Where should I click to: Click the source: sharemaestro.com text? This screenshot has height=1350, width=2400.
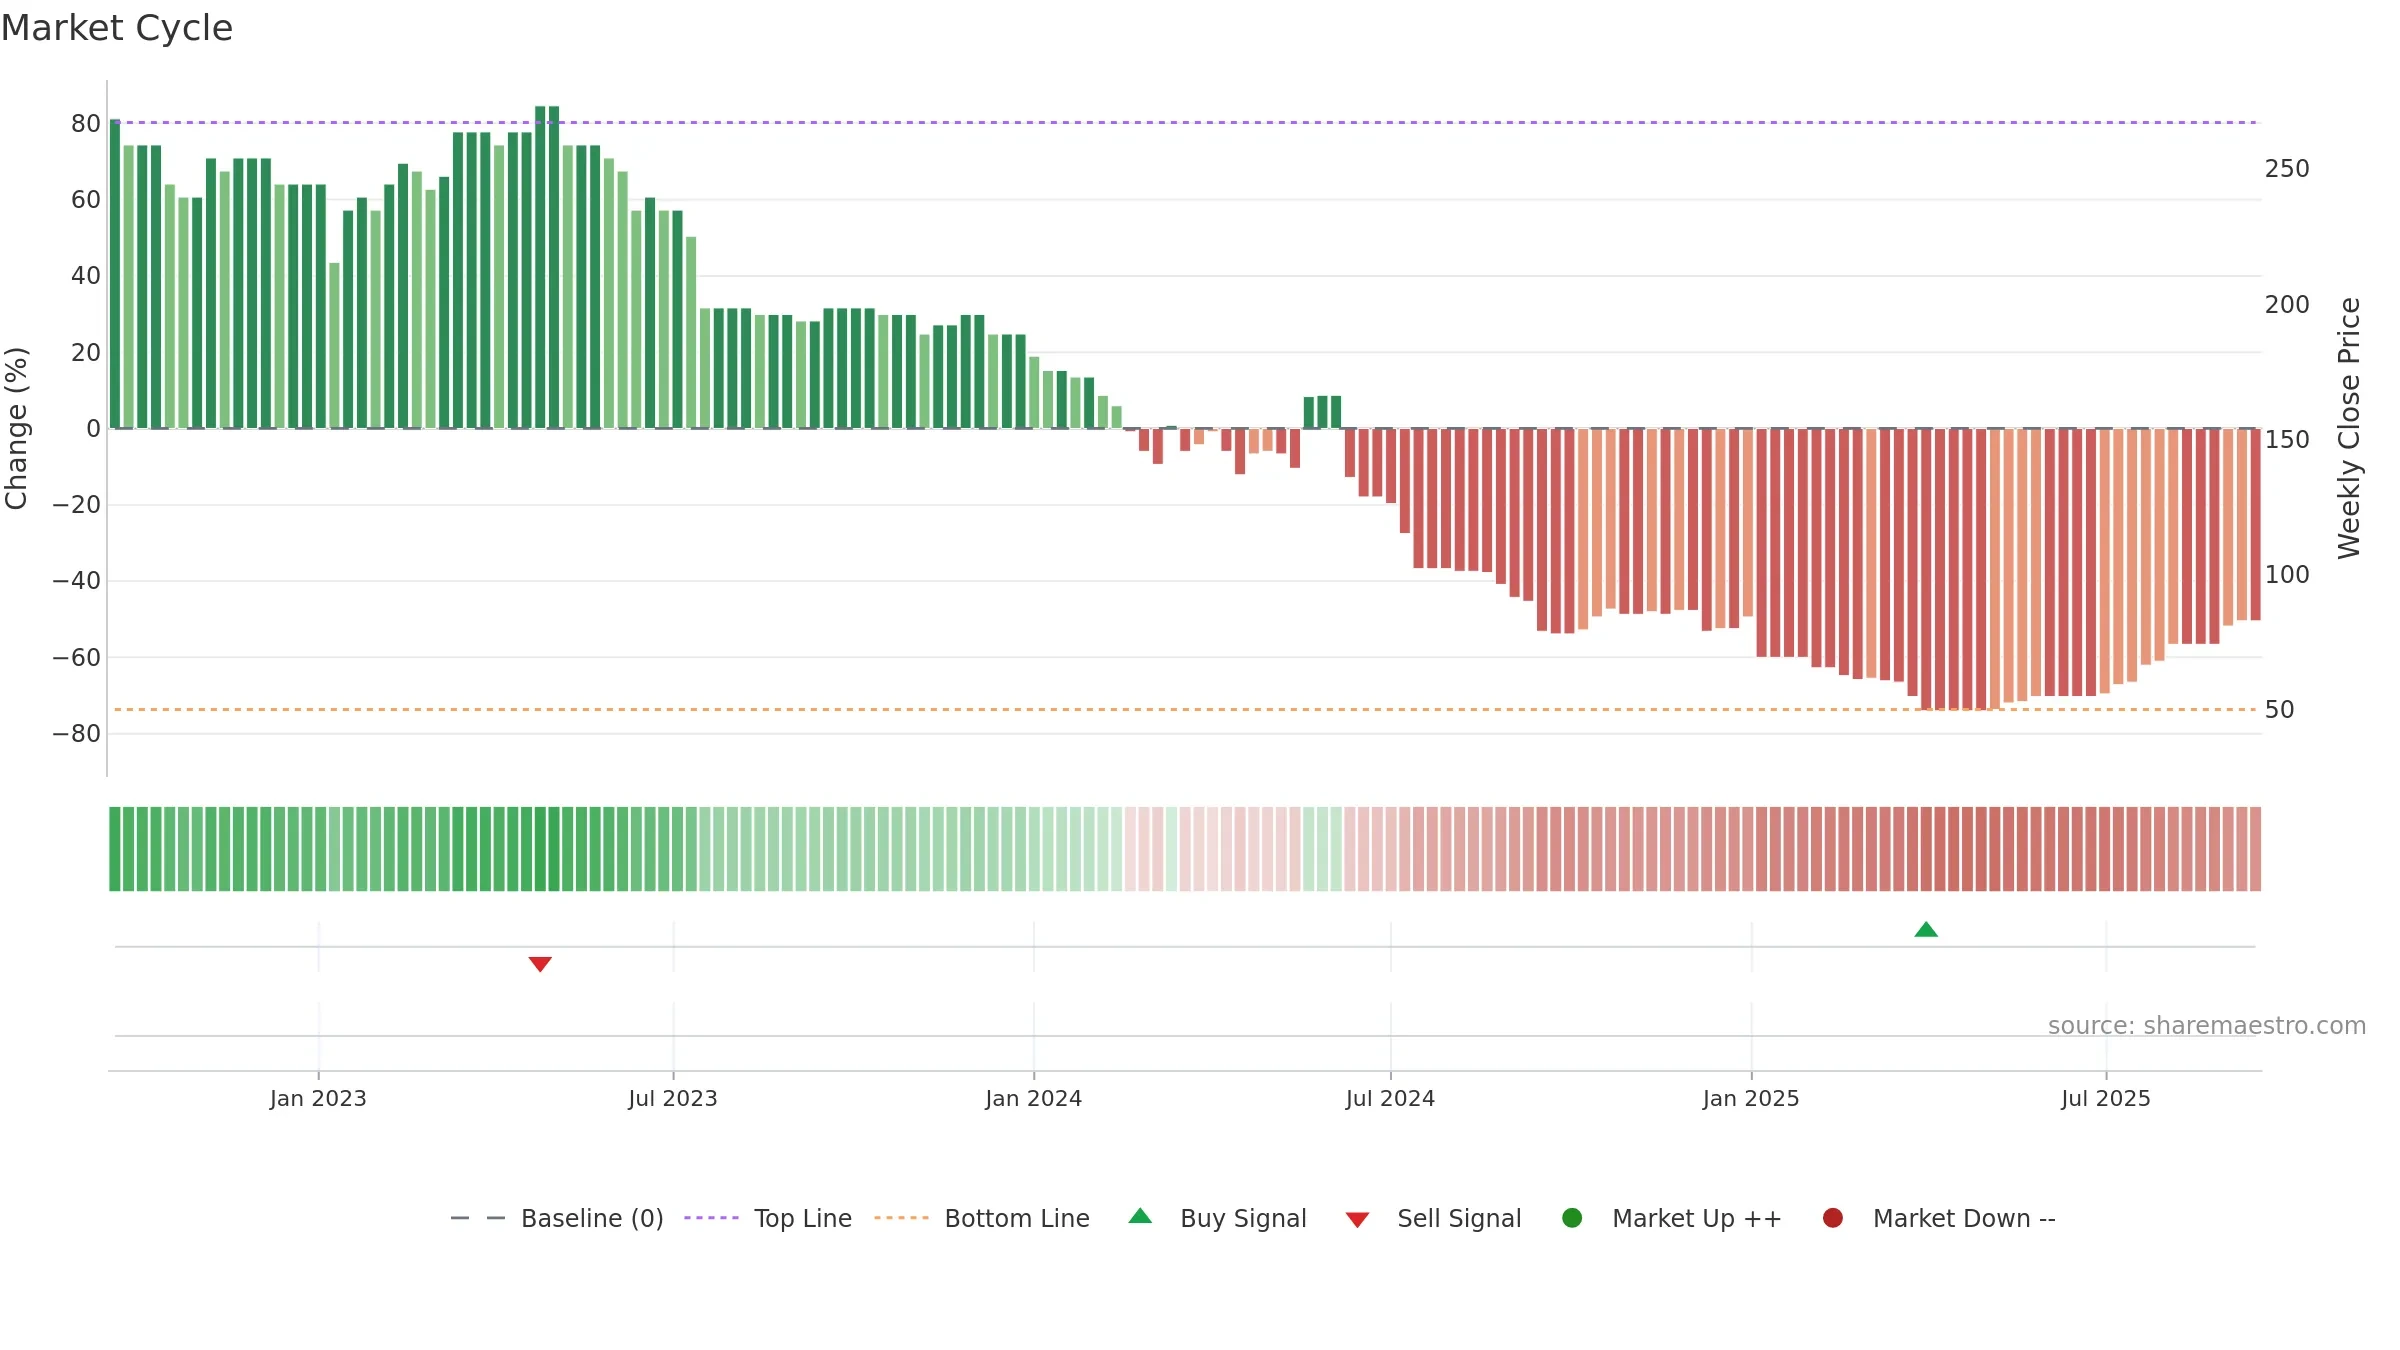[2207, 1026]
